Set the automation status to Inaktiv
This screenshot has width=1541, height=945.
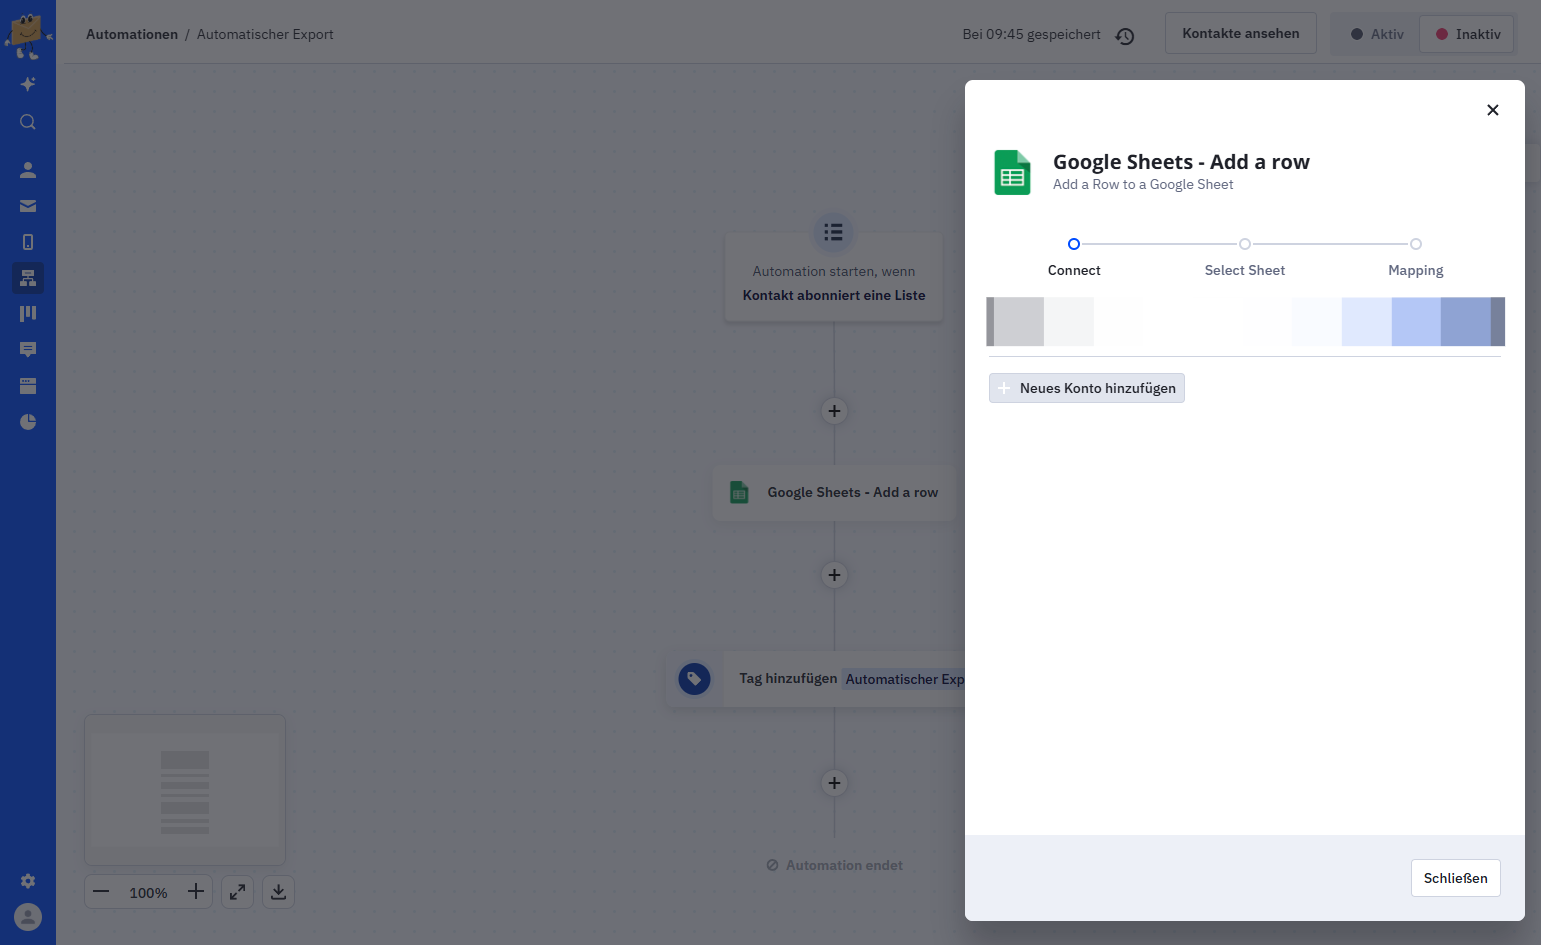tap(1467, 34)
